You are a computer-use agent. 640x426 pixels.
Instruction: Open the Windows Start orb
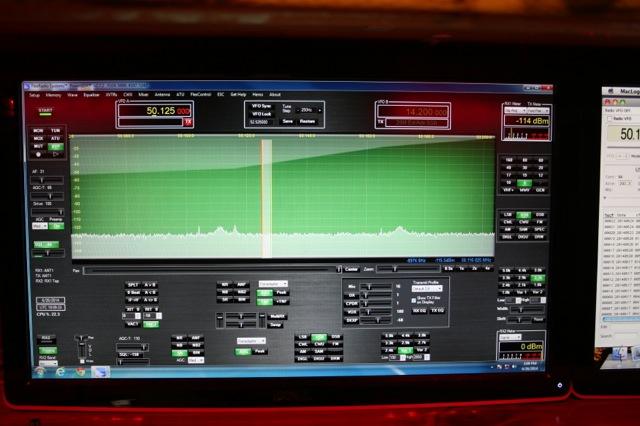pyautogui.click(x=40, y=371)
